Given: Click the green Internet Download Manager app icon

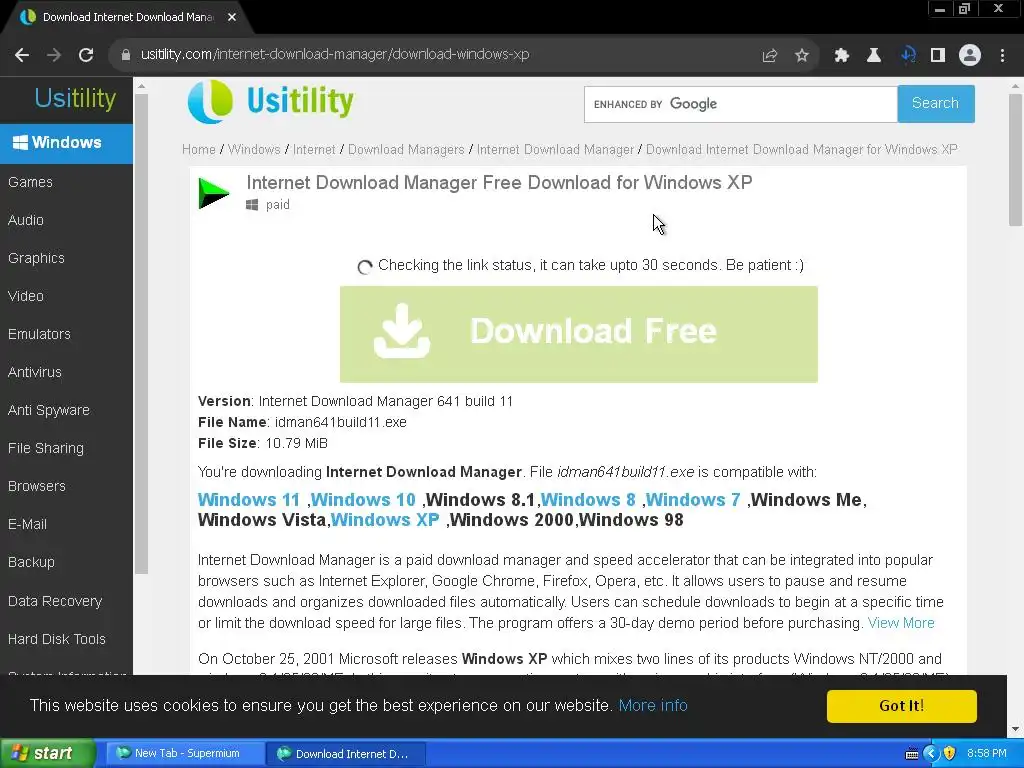Looking at the screenshot, I should (x=214, y=193).
